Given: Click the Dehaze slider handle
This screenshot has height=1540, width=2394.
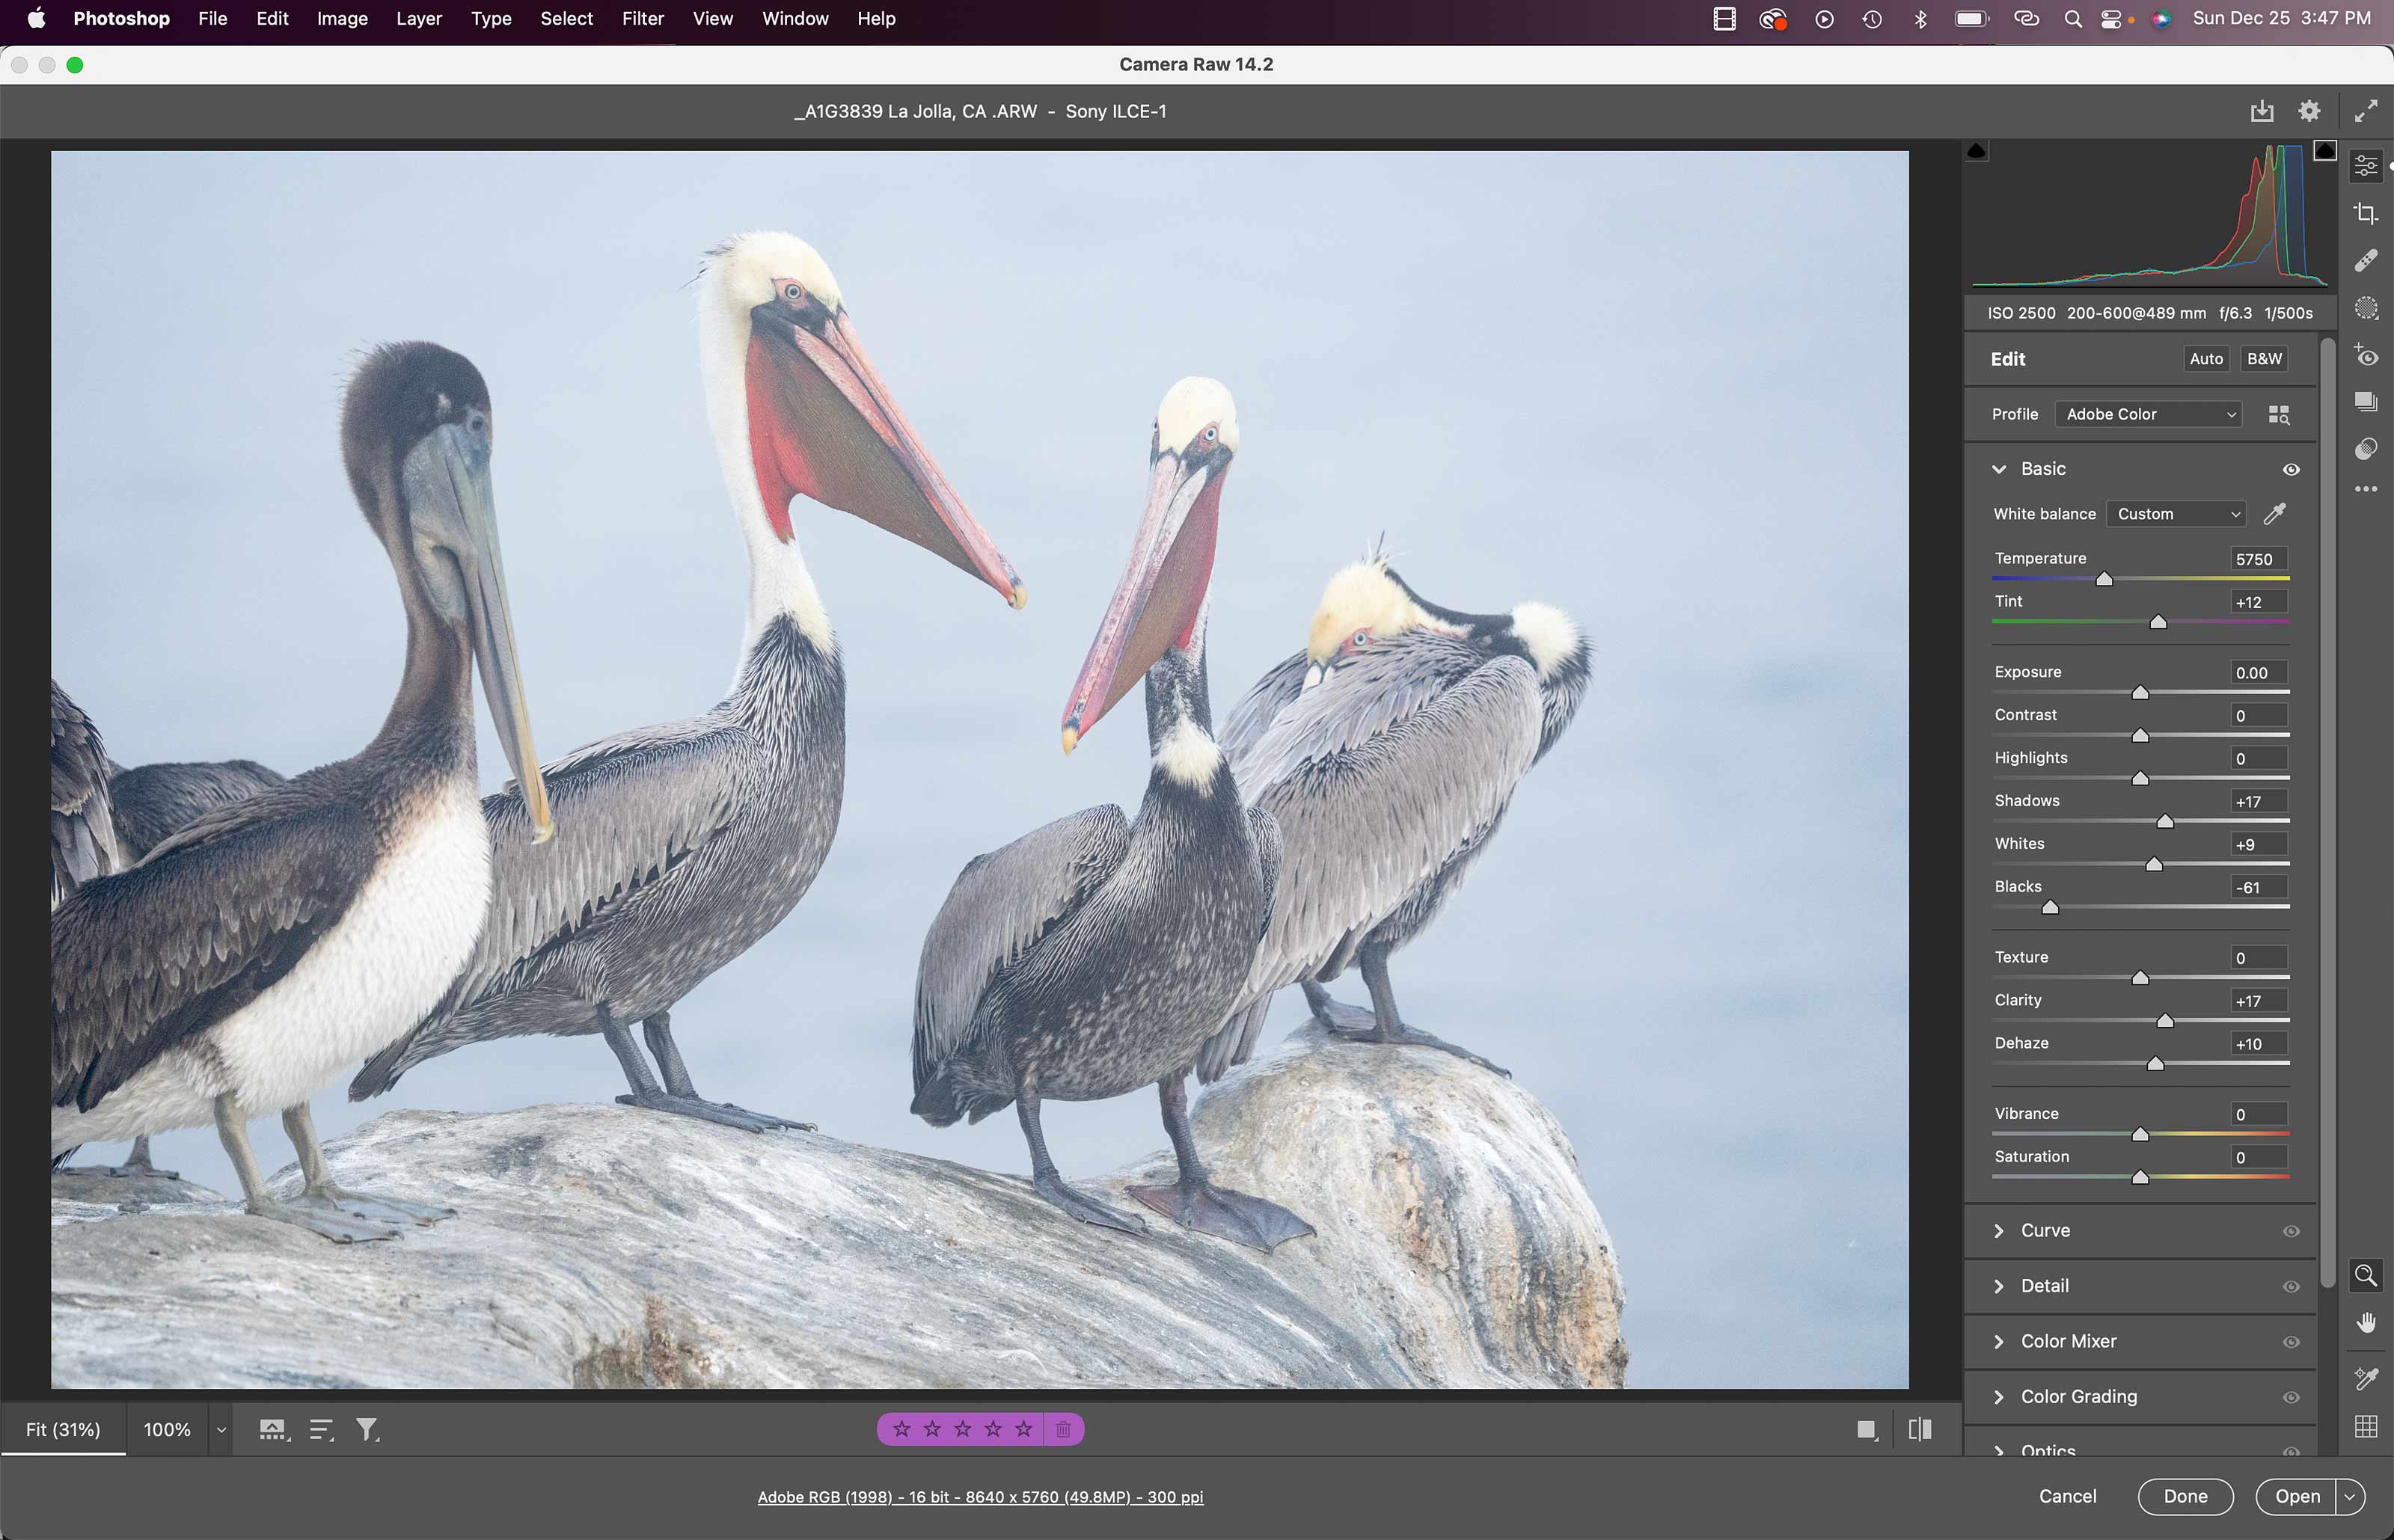Looking at the screenshot, I should click(2155, 1063).
